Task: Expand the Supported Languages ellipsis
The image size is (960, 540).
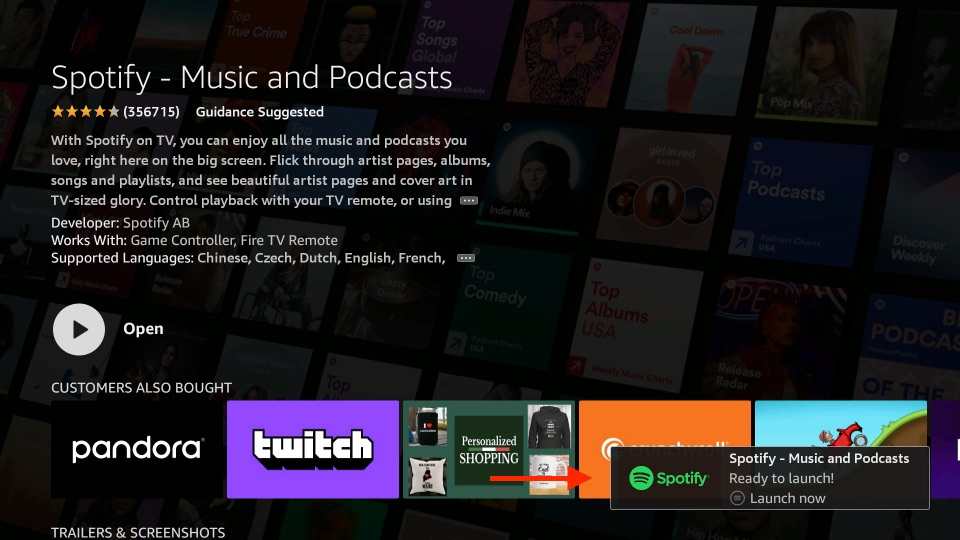Action: click(x=465, y=258)
